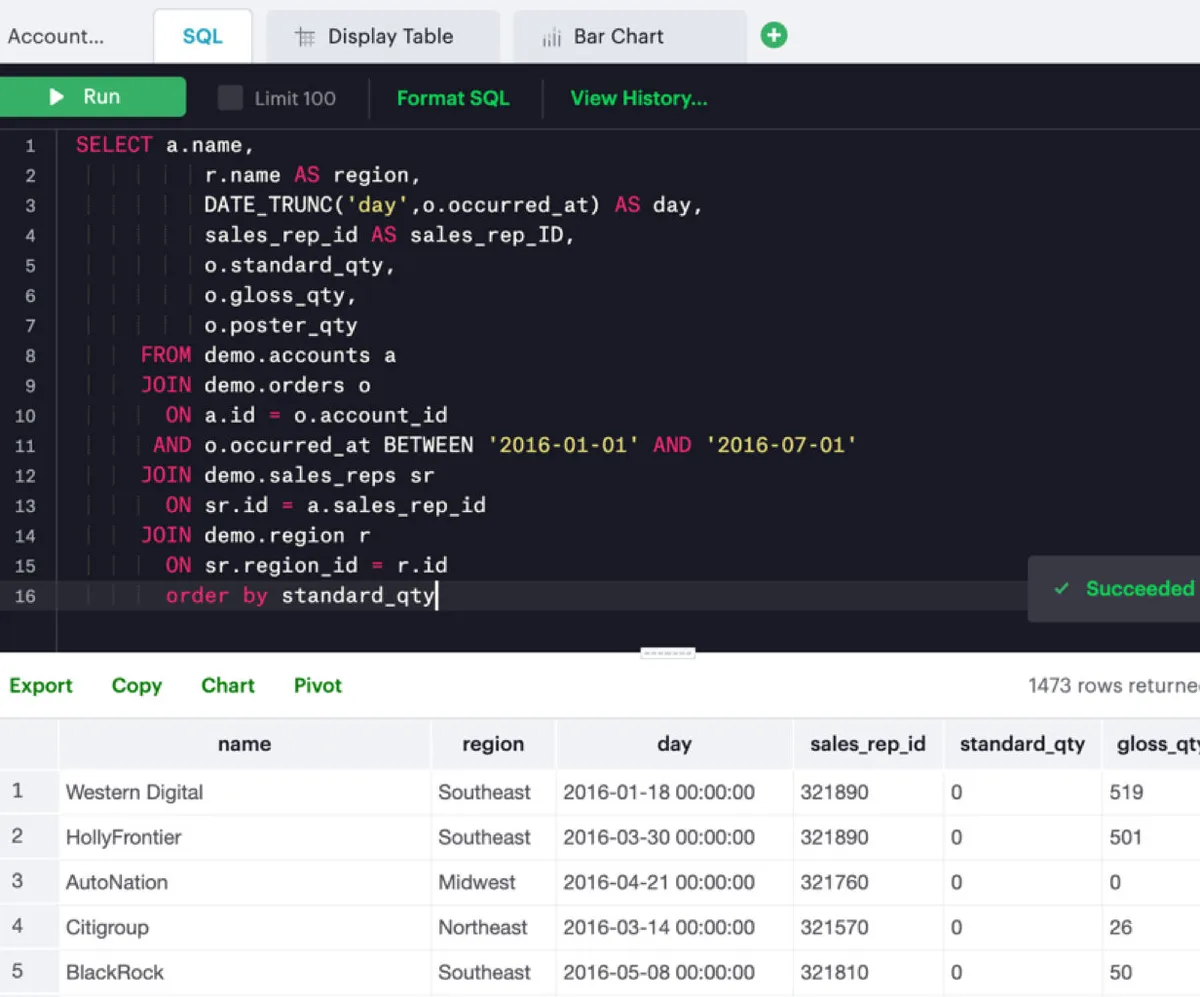The height and width of the screenshot is (997, 1200).
Task: Click the bar chart icon on Bar Chart tab
Action: tap(551, 38)
